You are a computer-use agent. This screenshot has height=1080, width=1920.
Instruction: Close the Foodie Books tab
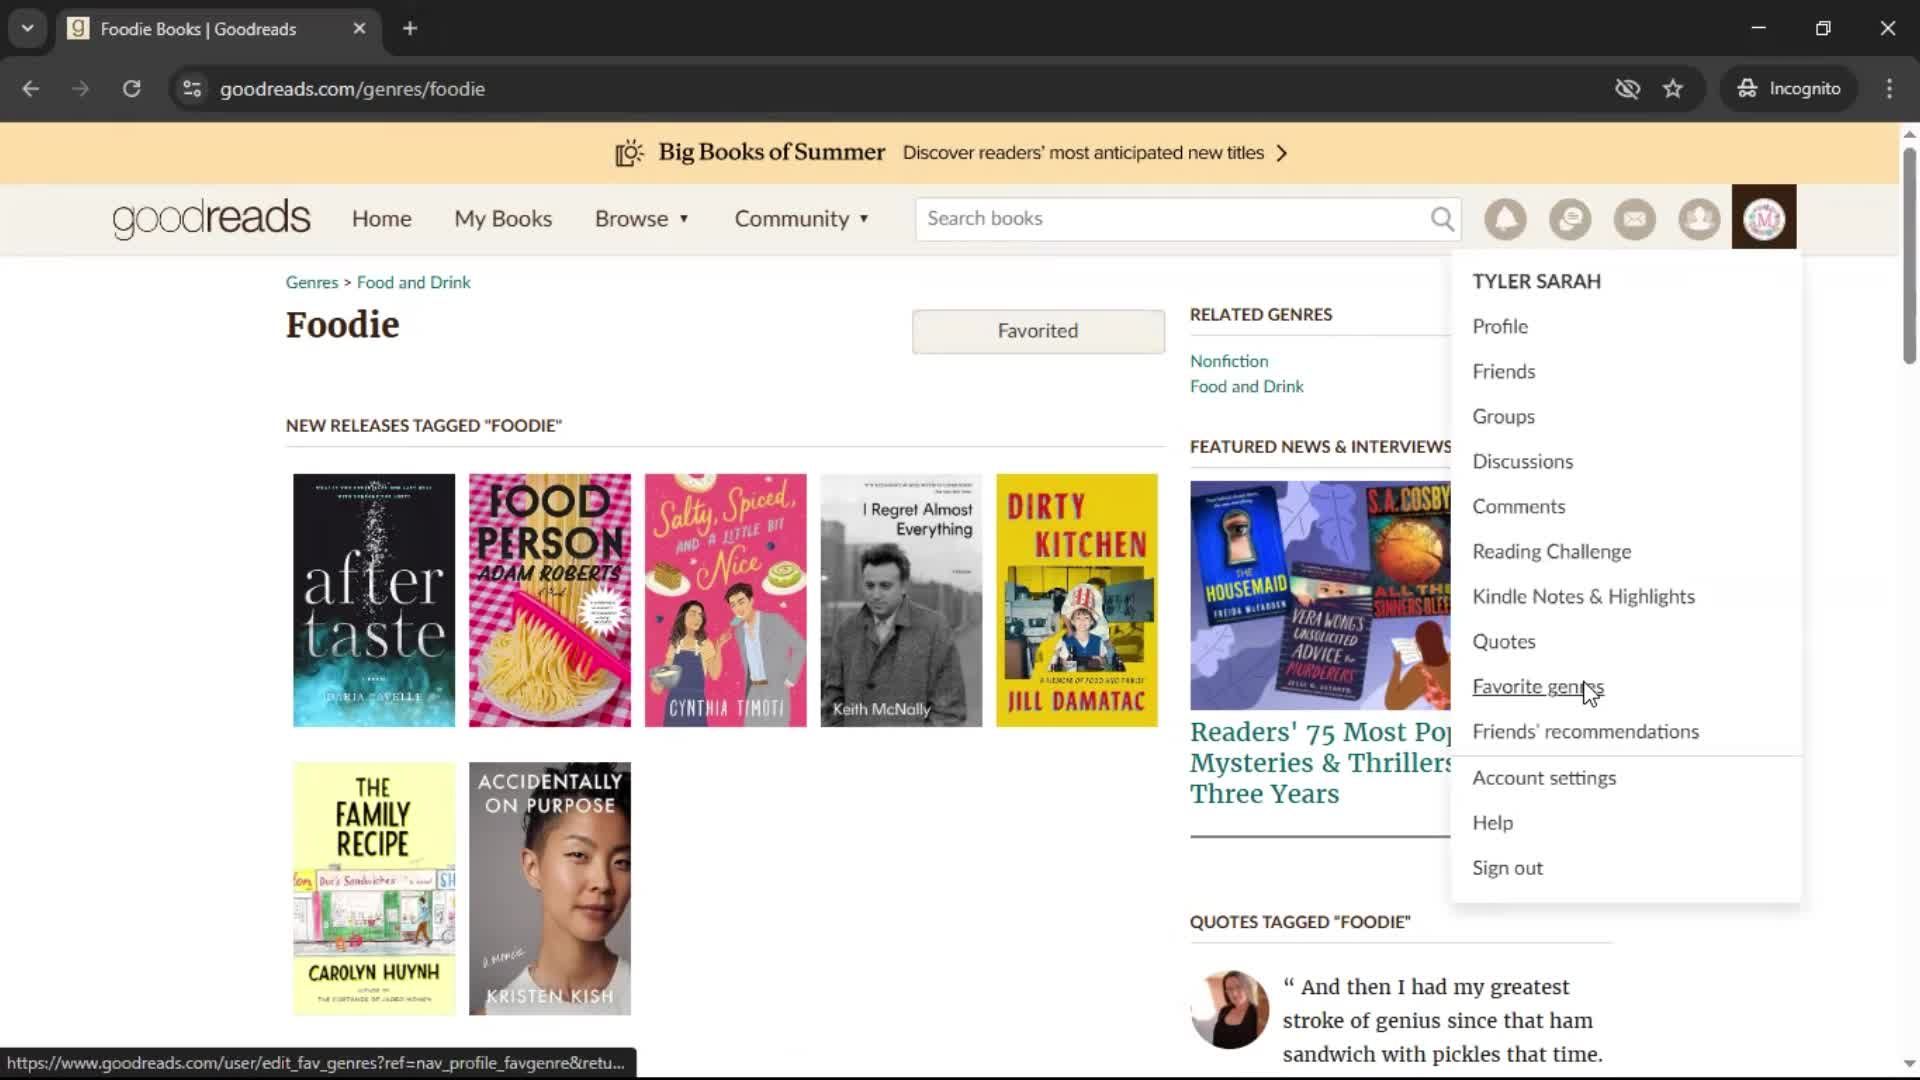click(359, 29)
